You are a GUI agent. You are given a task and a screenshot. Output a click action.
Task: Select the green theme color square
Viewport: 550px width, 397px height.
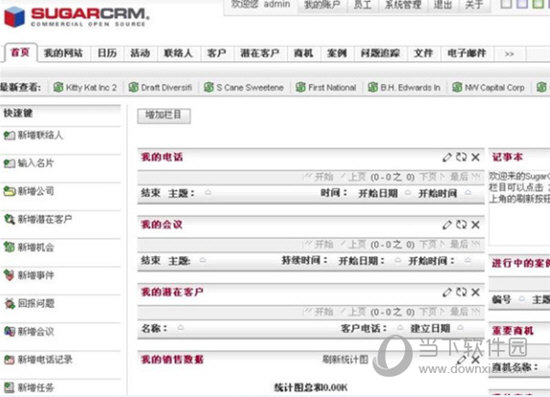pos(538,4)
